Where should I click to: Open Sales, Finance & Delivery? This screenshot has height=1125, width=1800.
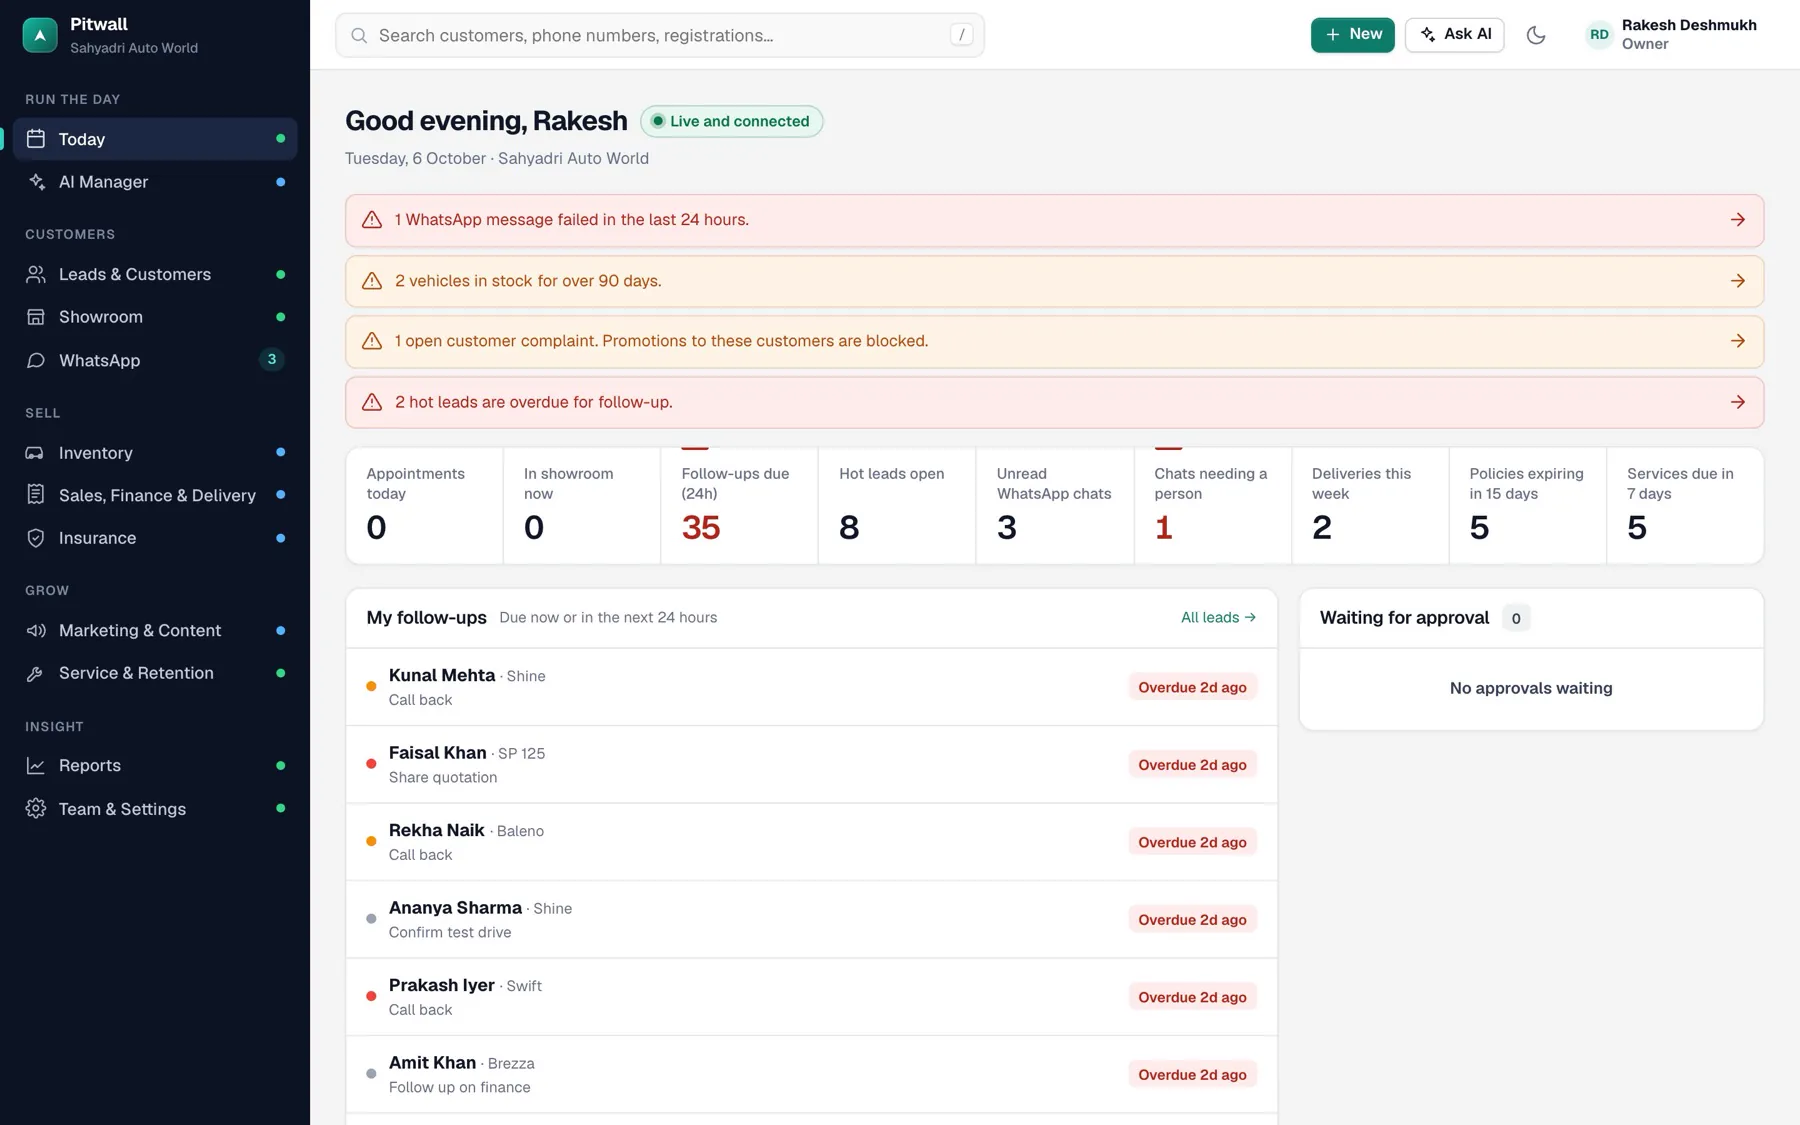[x=155, y=495]
